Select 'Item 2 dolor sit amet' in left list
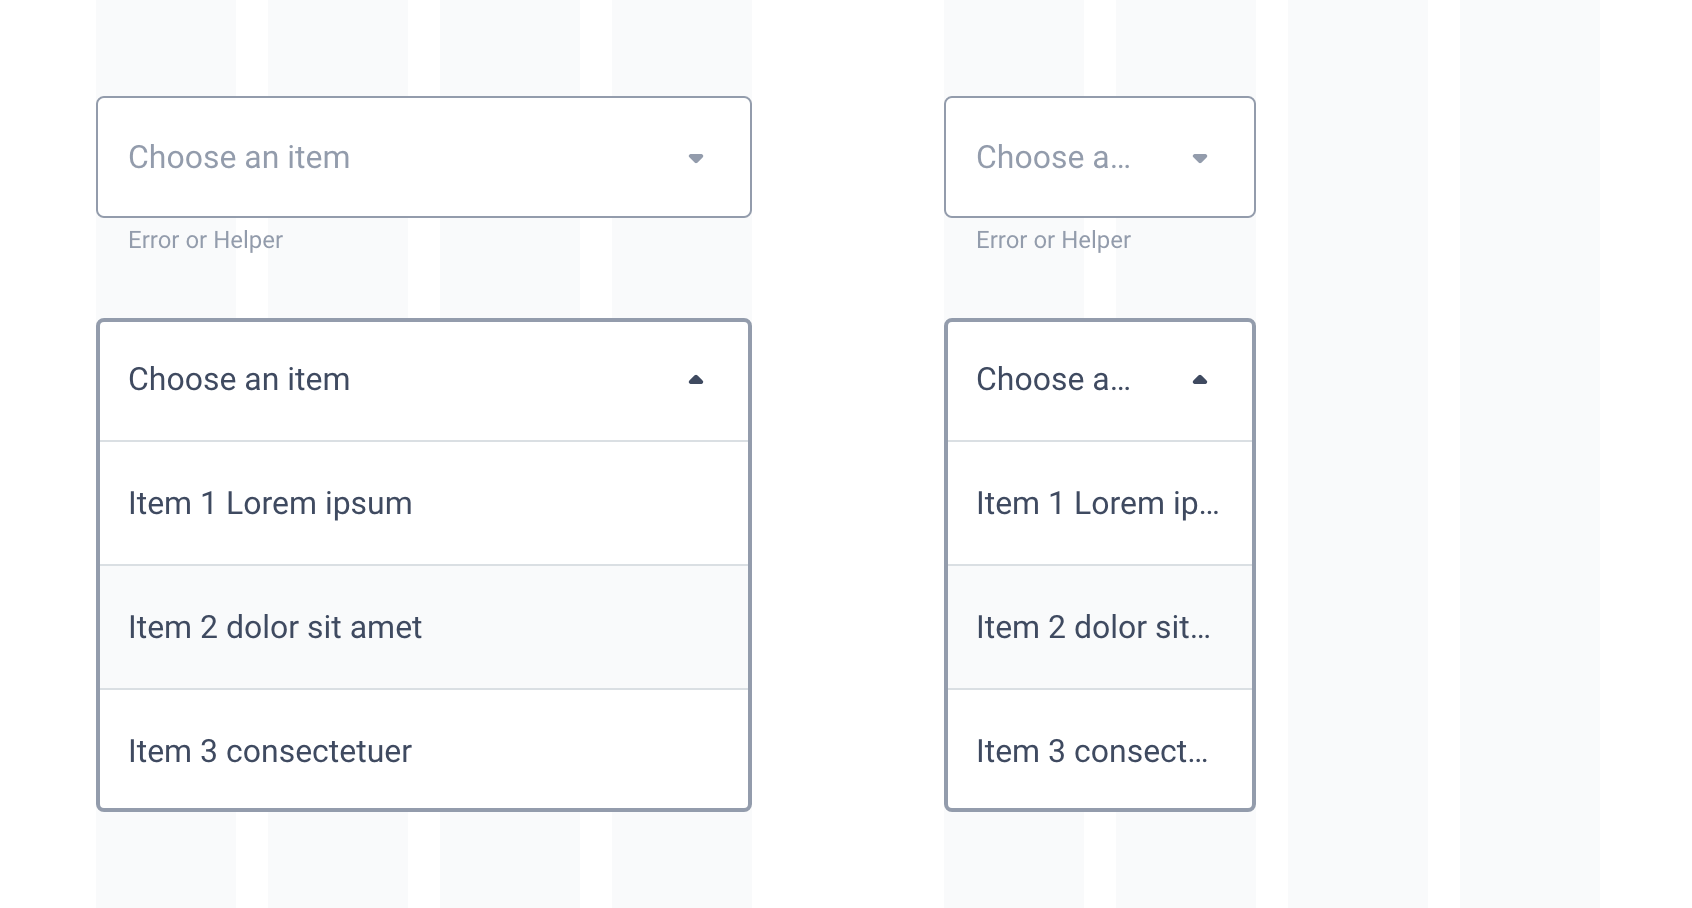The image size is (1692, 908). click(424, 627)
